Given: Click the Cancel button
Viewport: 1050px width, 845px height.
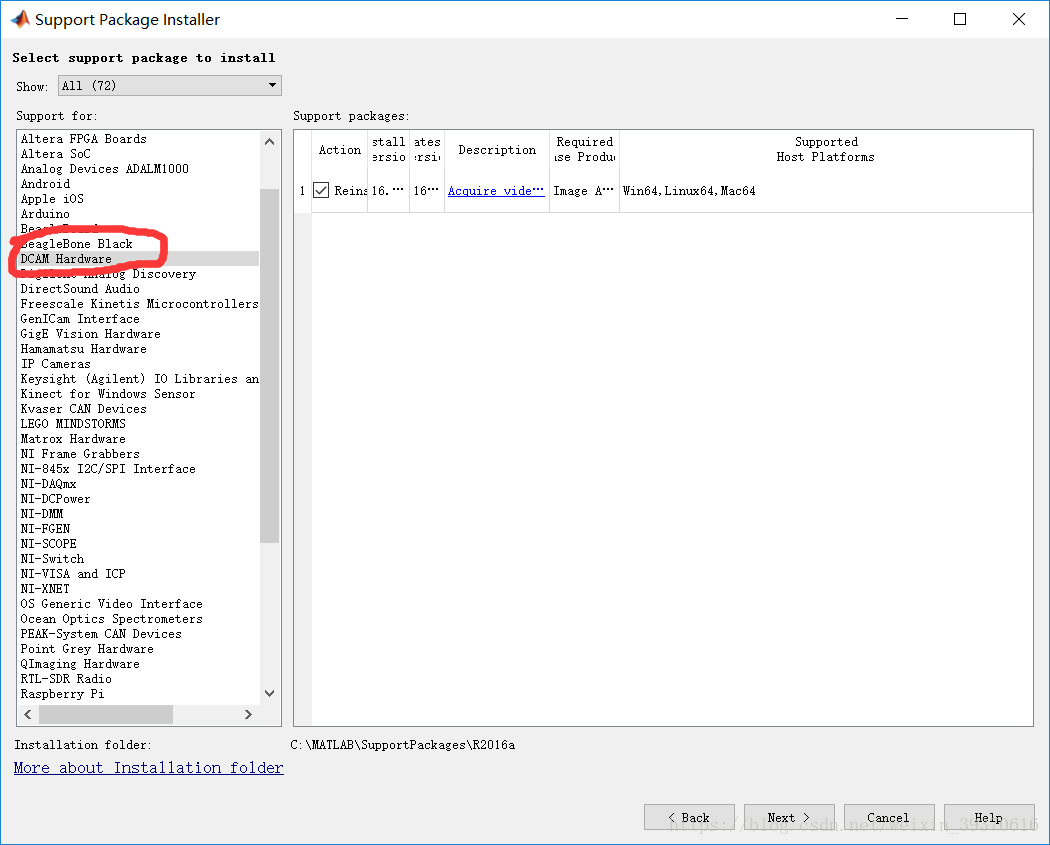Looking at the screenshot, I should click(x=889, y=817).
